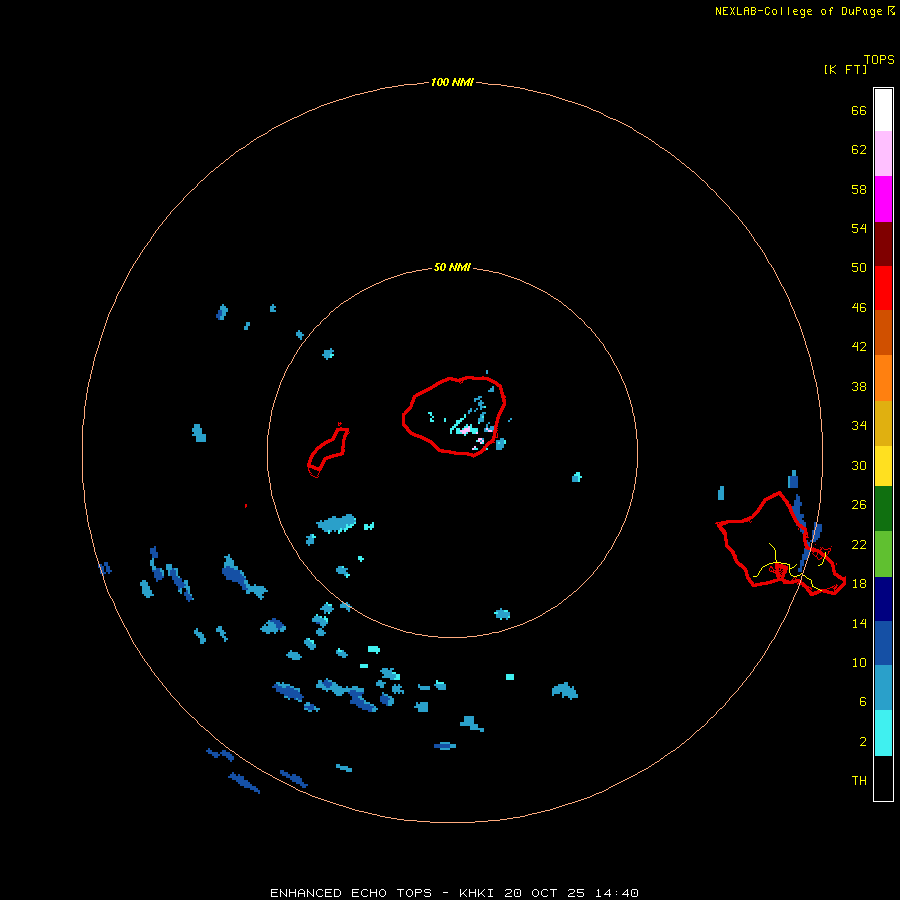Click the white swatch in the tops legend
Image resolution: width=900 pixels, height=900 pixels.
point(883,110)
